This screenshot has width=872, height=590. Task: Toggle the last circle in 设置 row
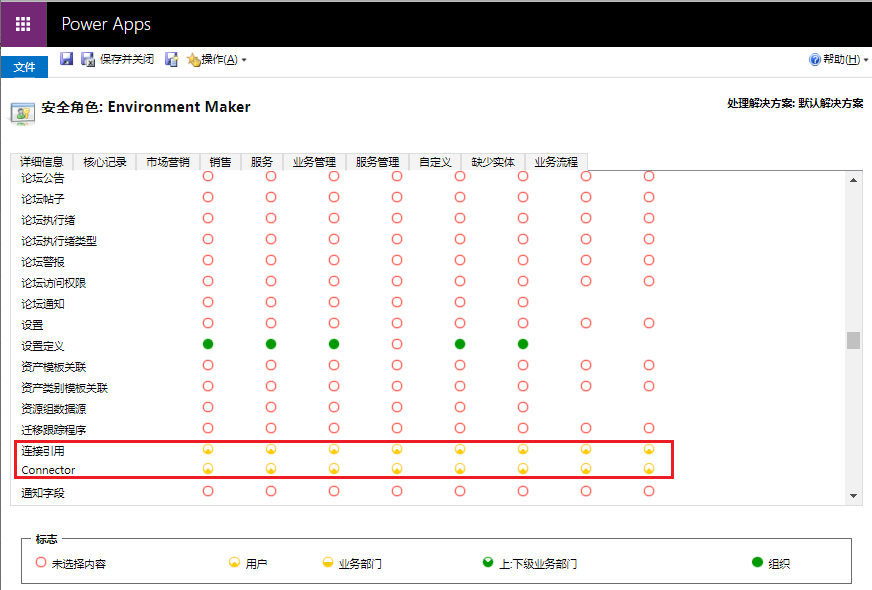(649, 323)
